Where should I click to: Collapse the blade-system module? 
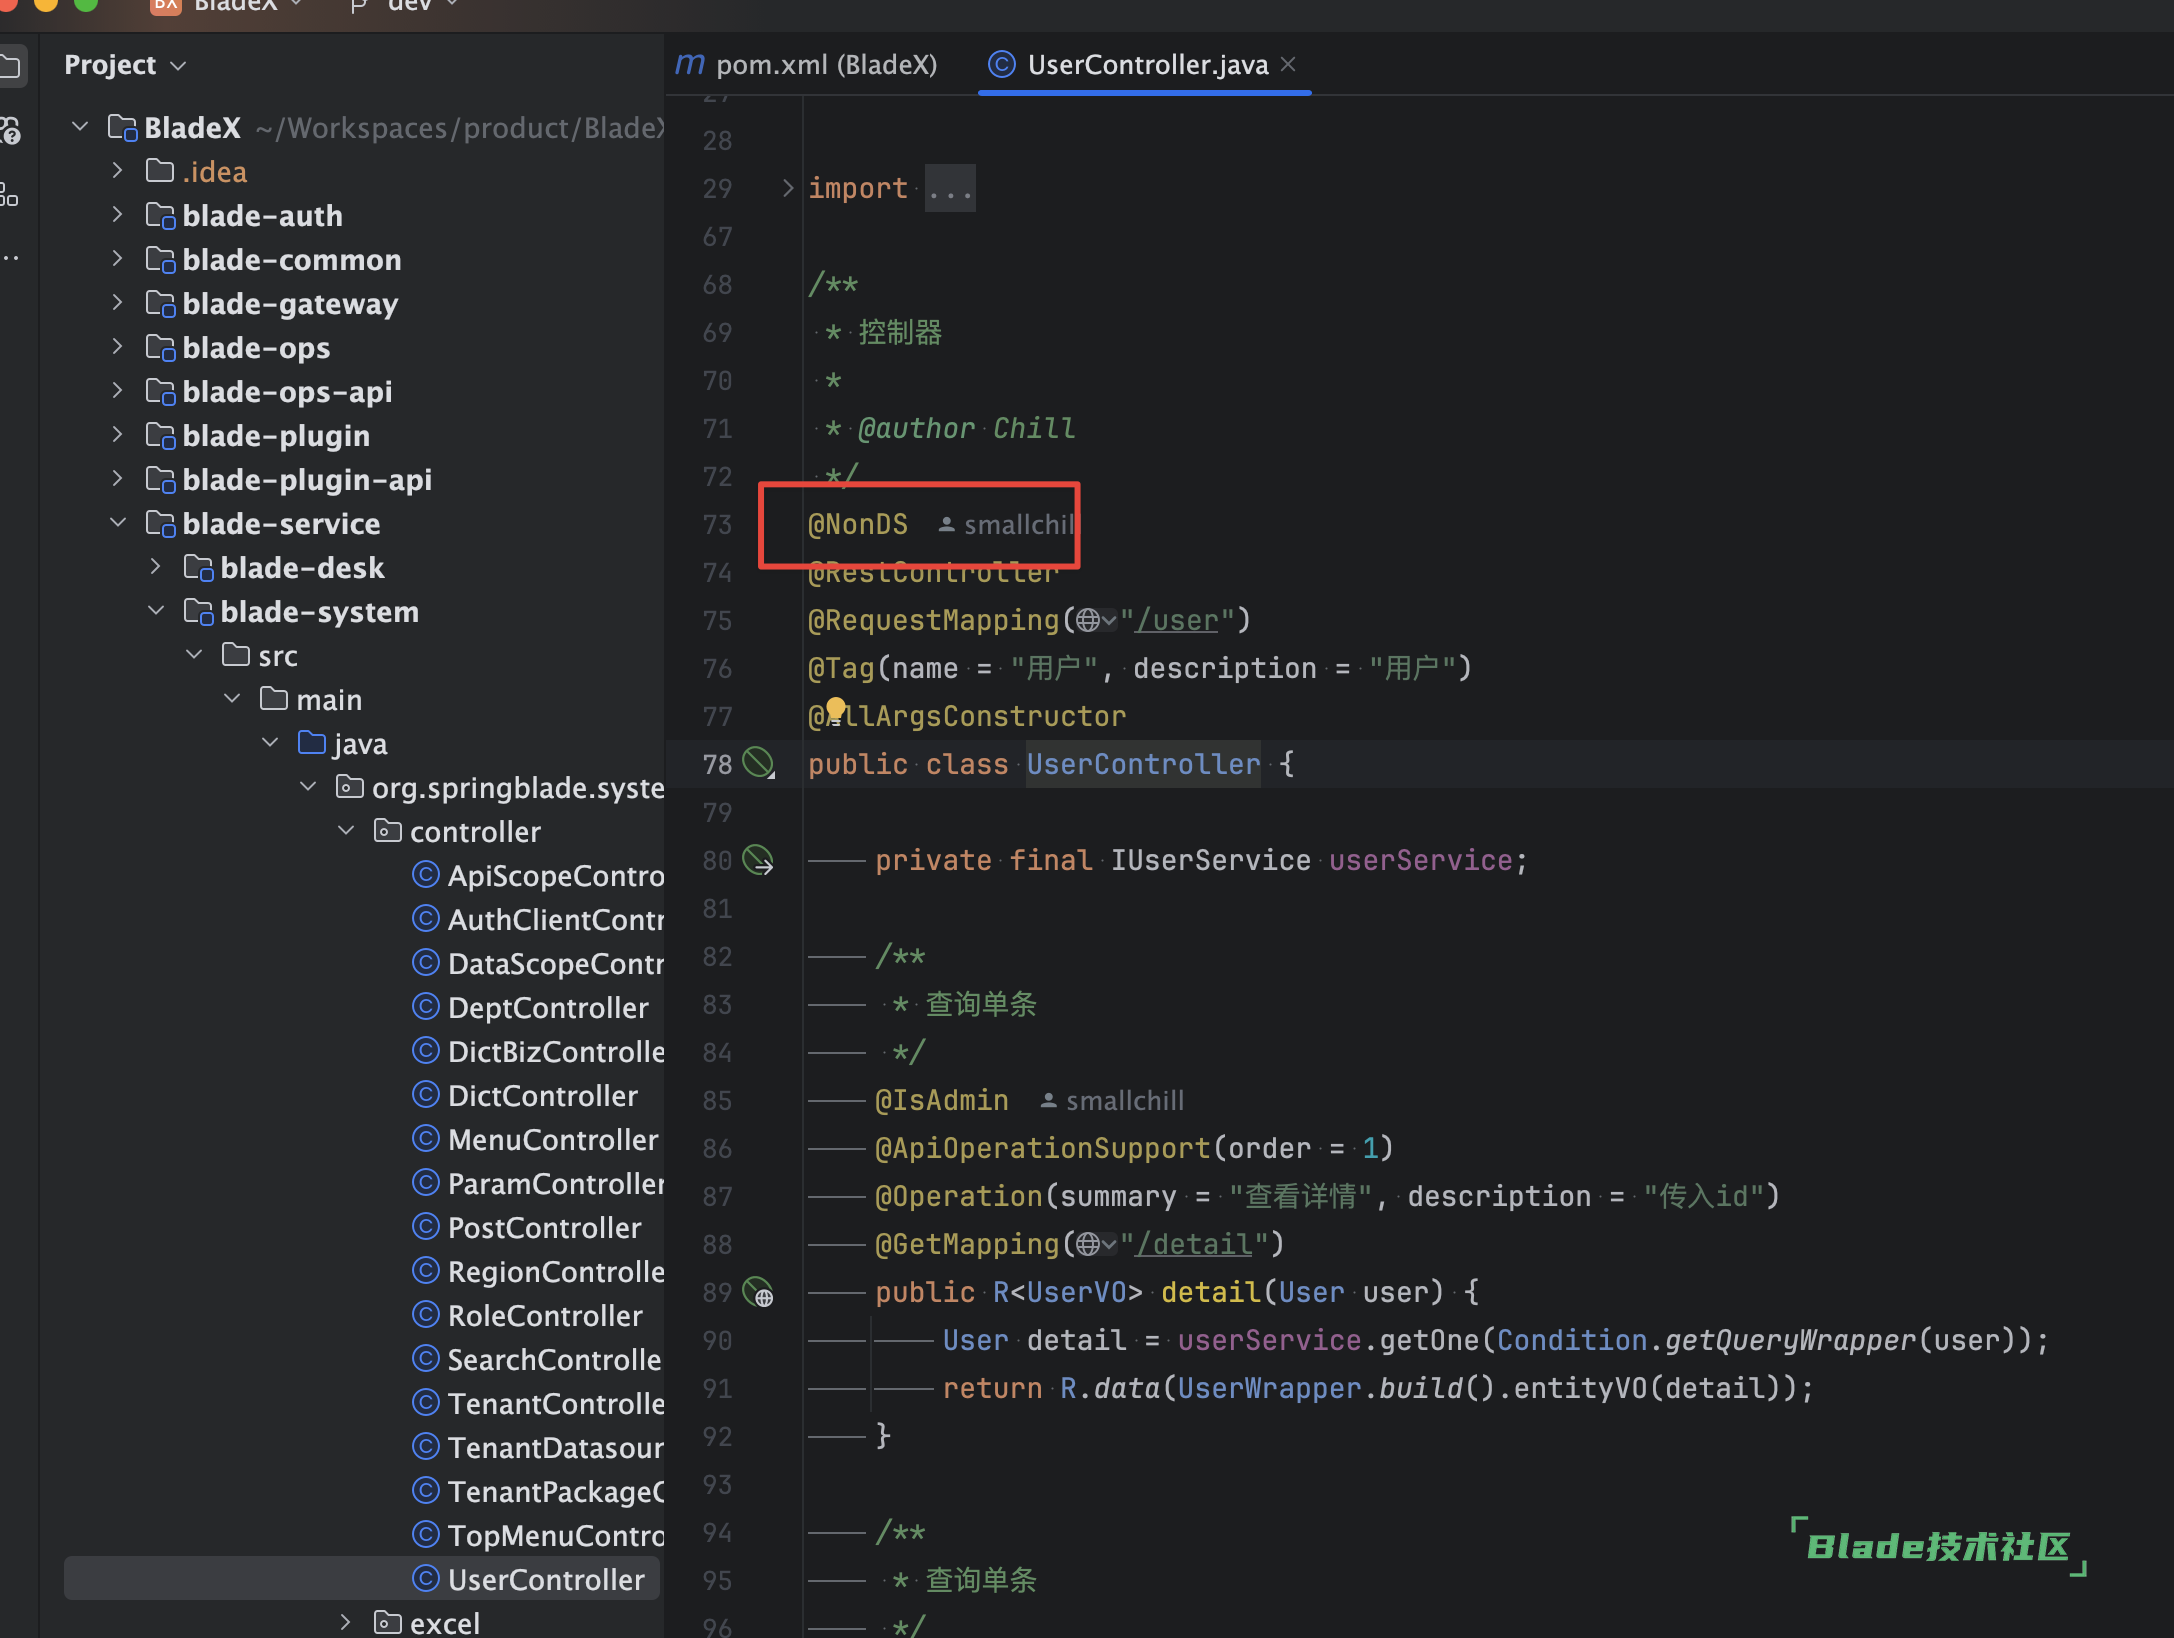pos(156,611)
